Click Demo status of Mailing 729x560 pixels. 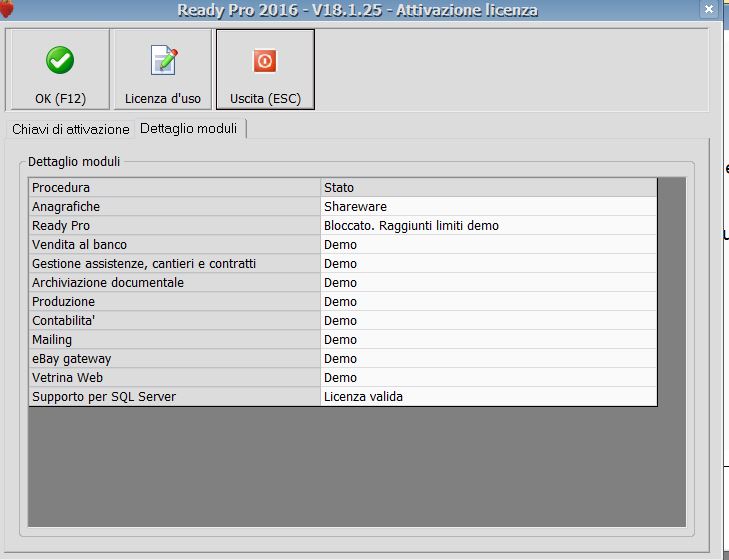[x=489, y=340]
